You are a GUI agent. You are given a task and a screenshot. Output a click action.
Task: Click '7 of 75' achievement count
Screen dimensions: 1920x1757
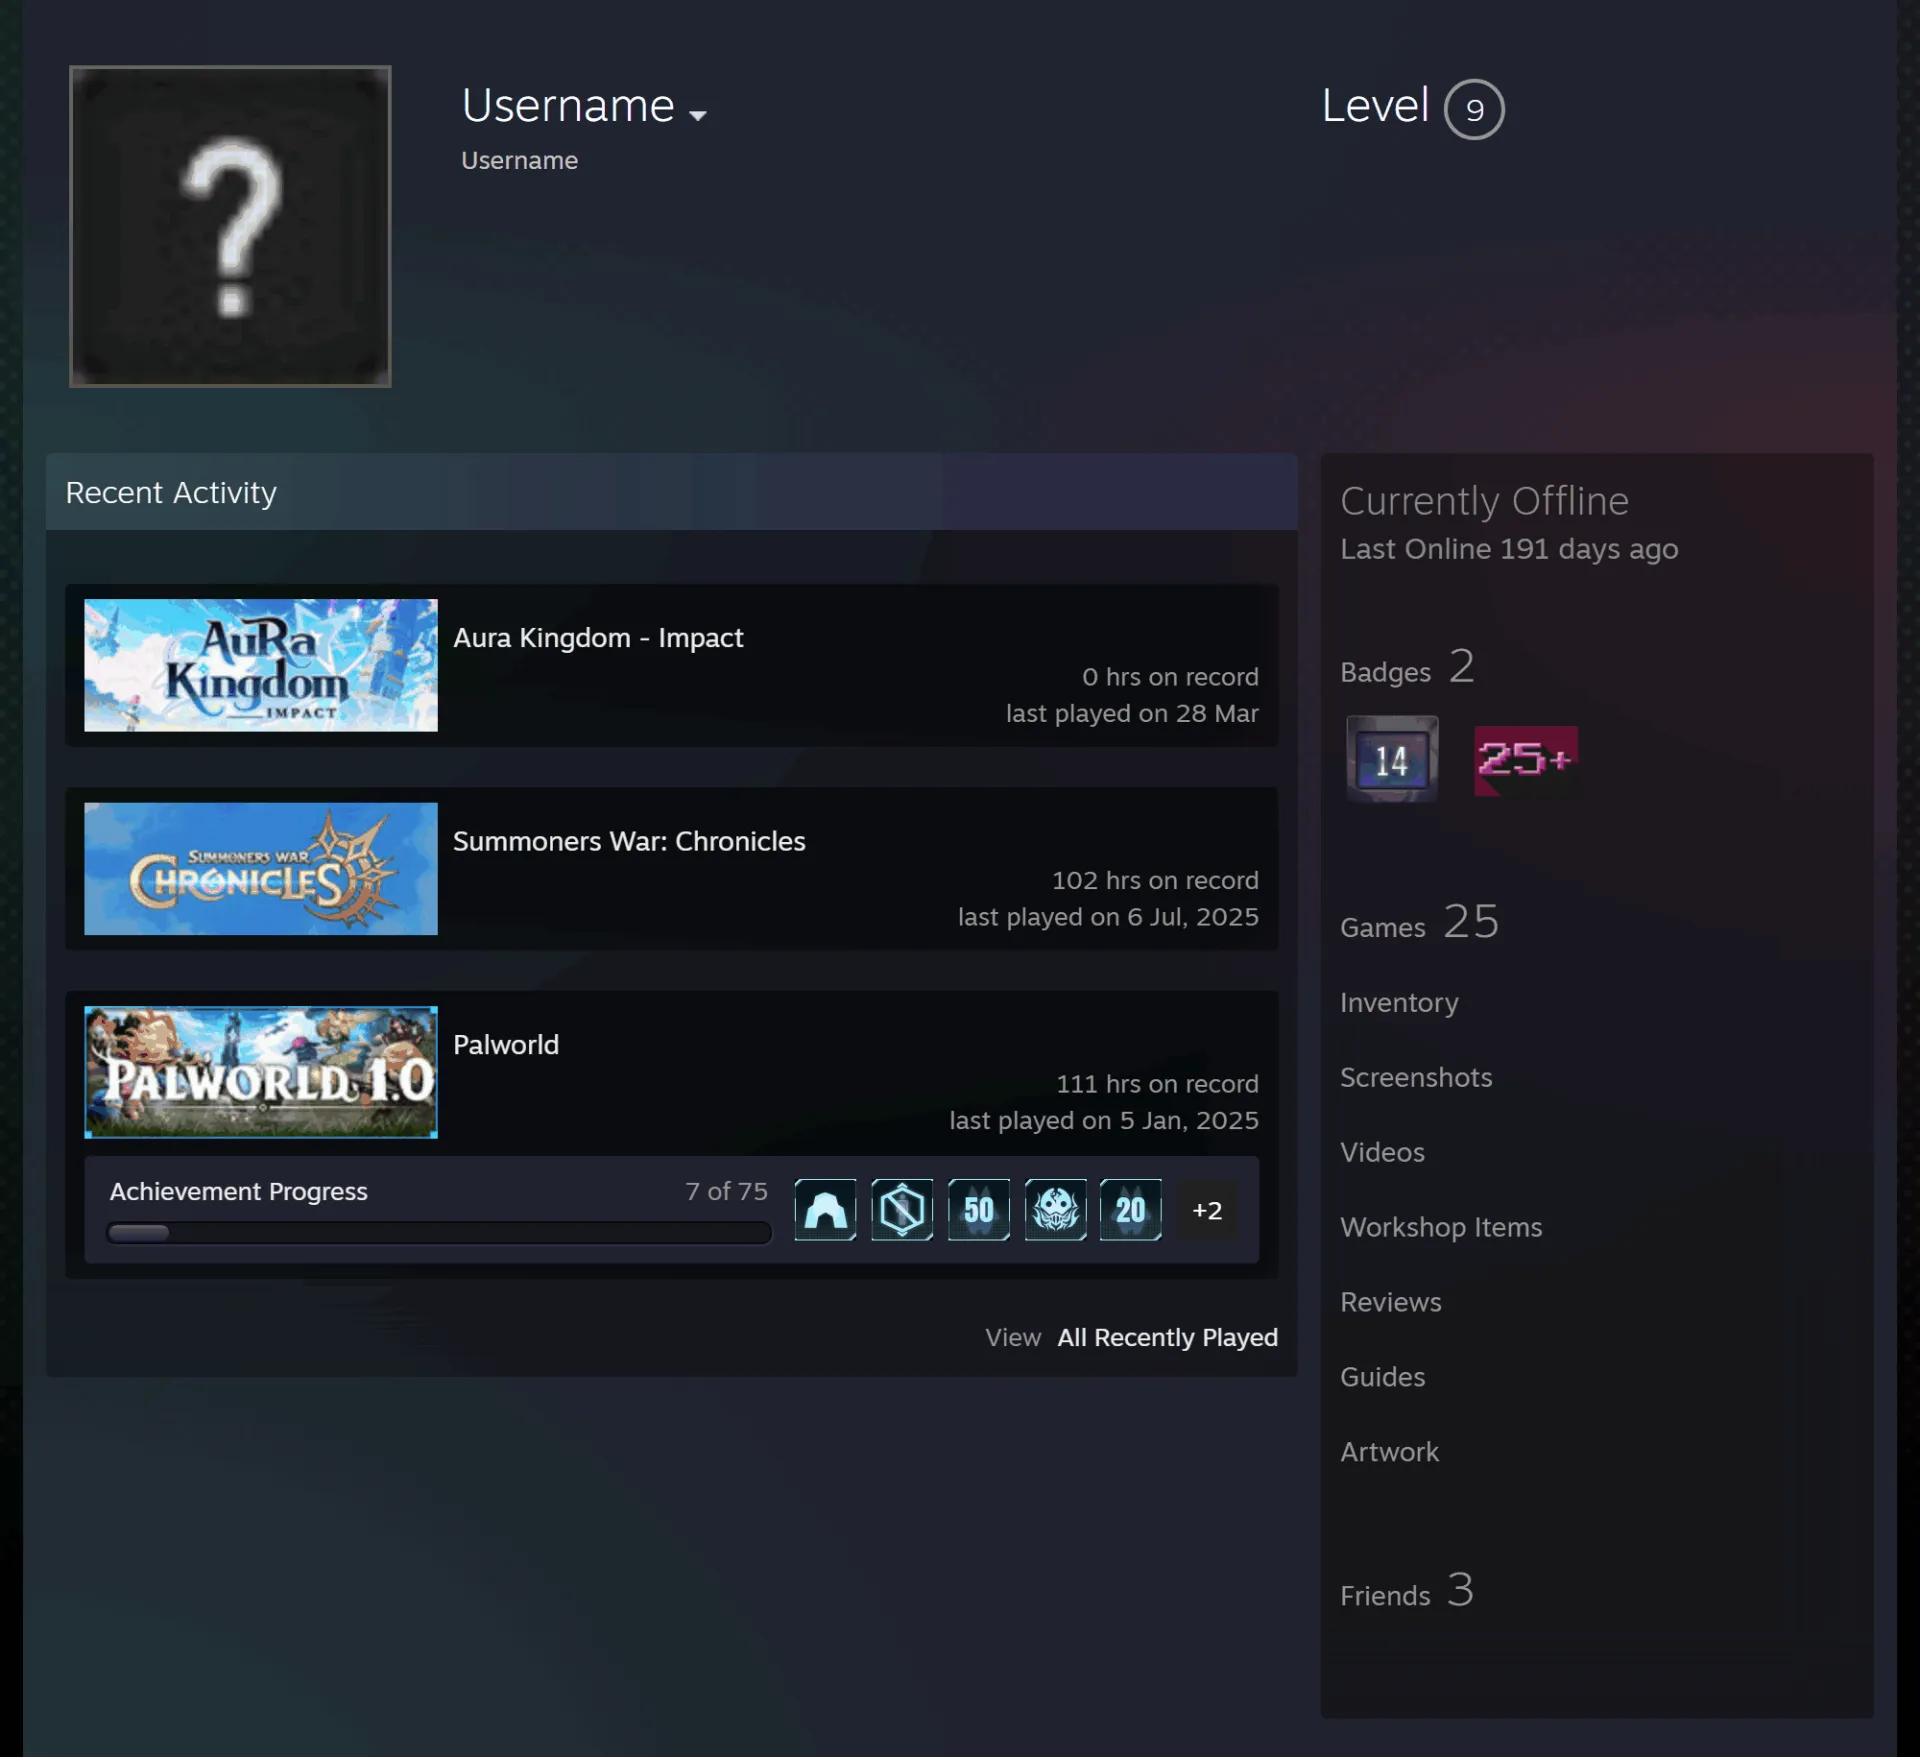(x=726, y=1191)
